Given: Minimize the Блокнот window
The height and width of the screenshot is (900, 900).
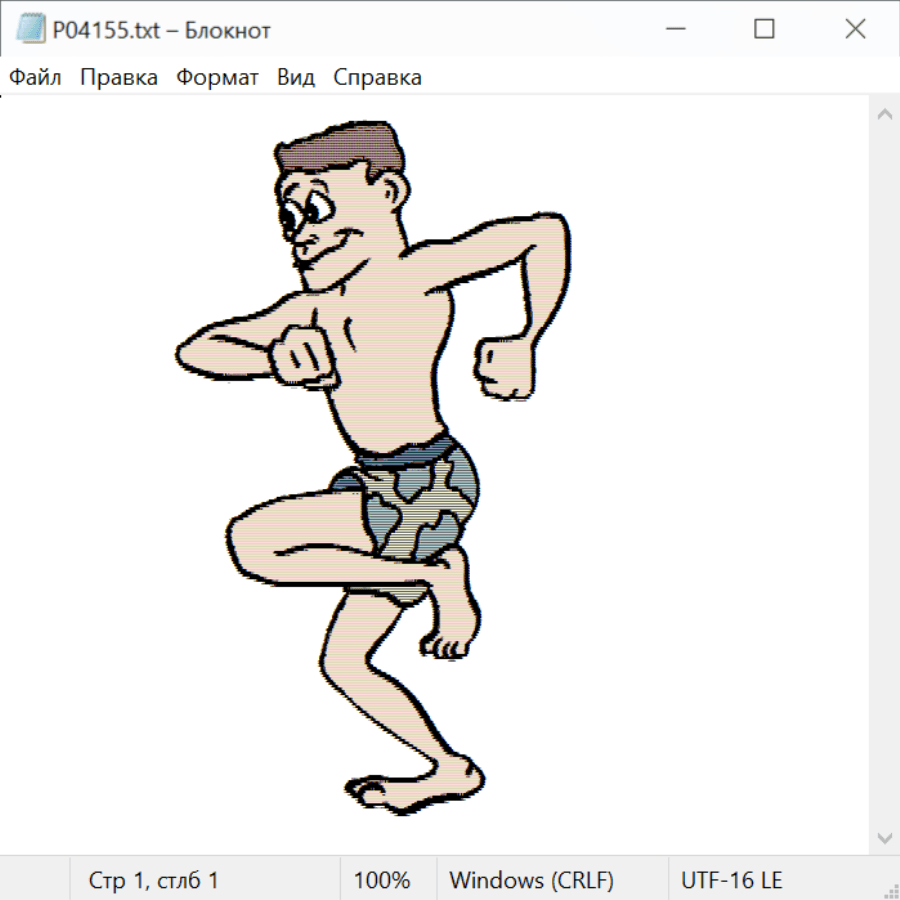Looking at the screenshot, I should 672,30.
